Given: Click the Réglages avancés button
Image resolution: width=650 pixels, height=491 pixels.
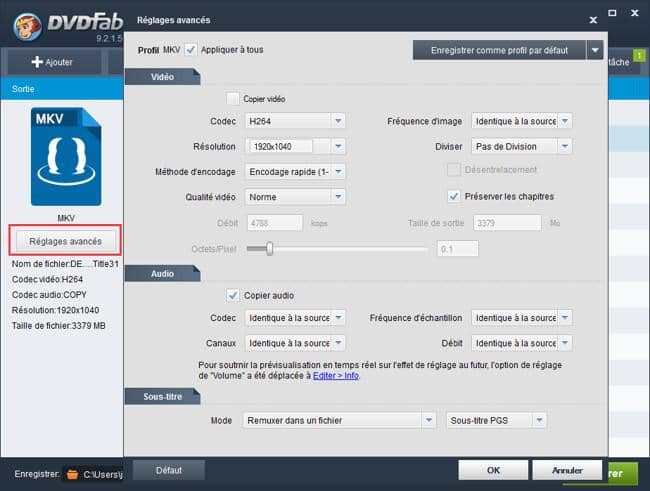Looking at the screenshot, I should click(65, 241).
